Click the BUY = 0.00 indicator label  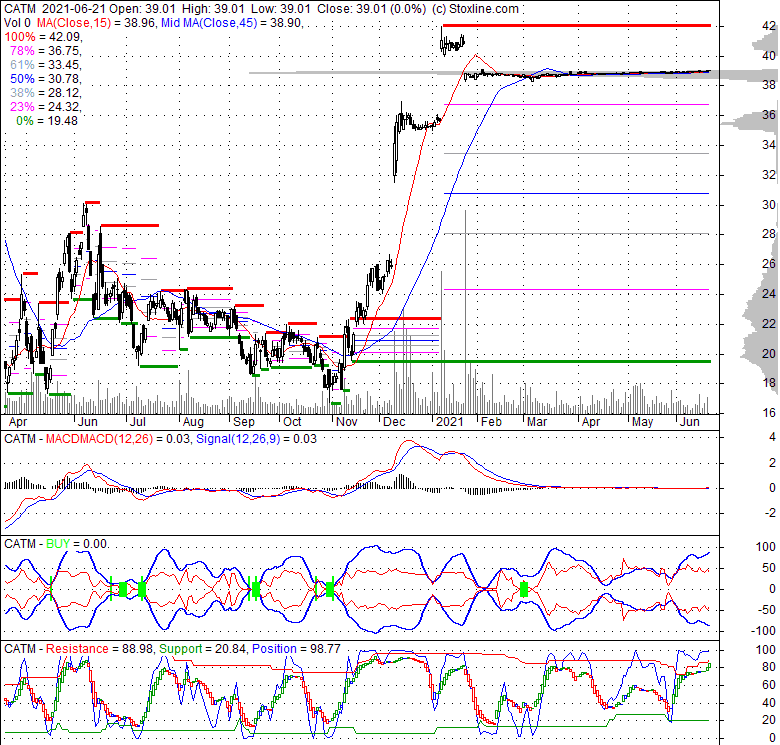(x=77, y=544)
